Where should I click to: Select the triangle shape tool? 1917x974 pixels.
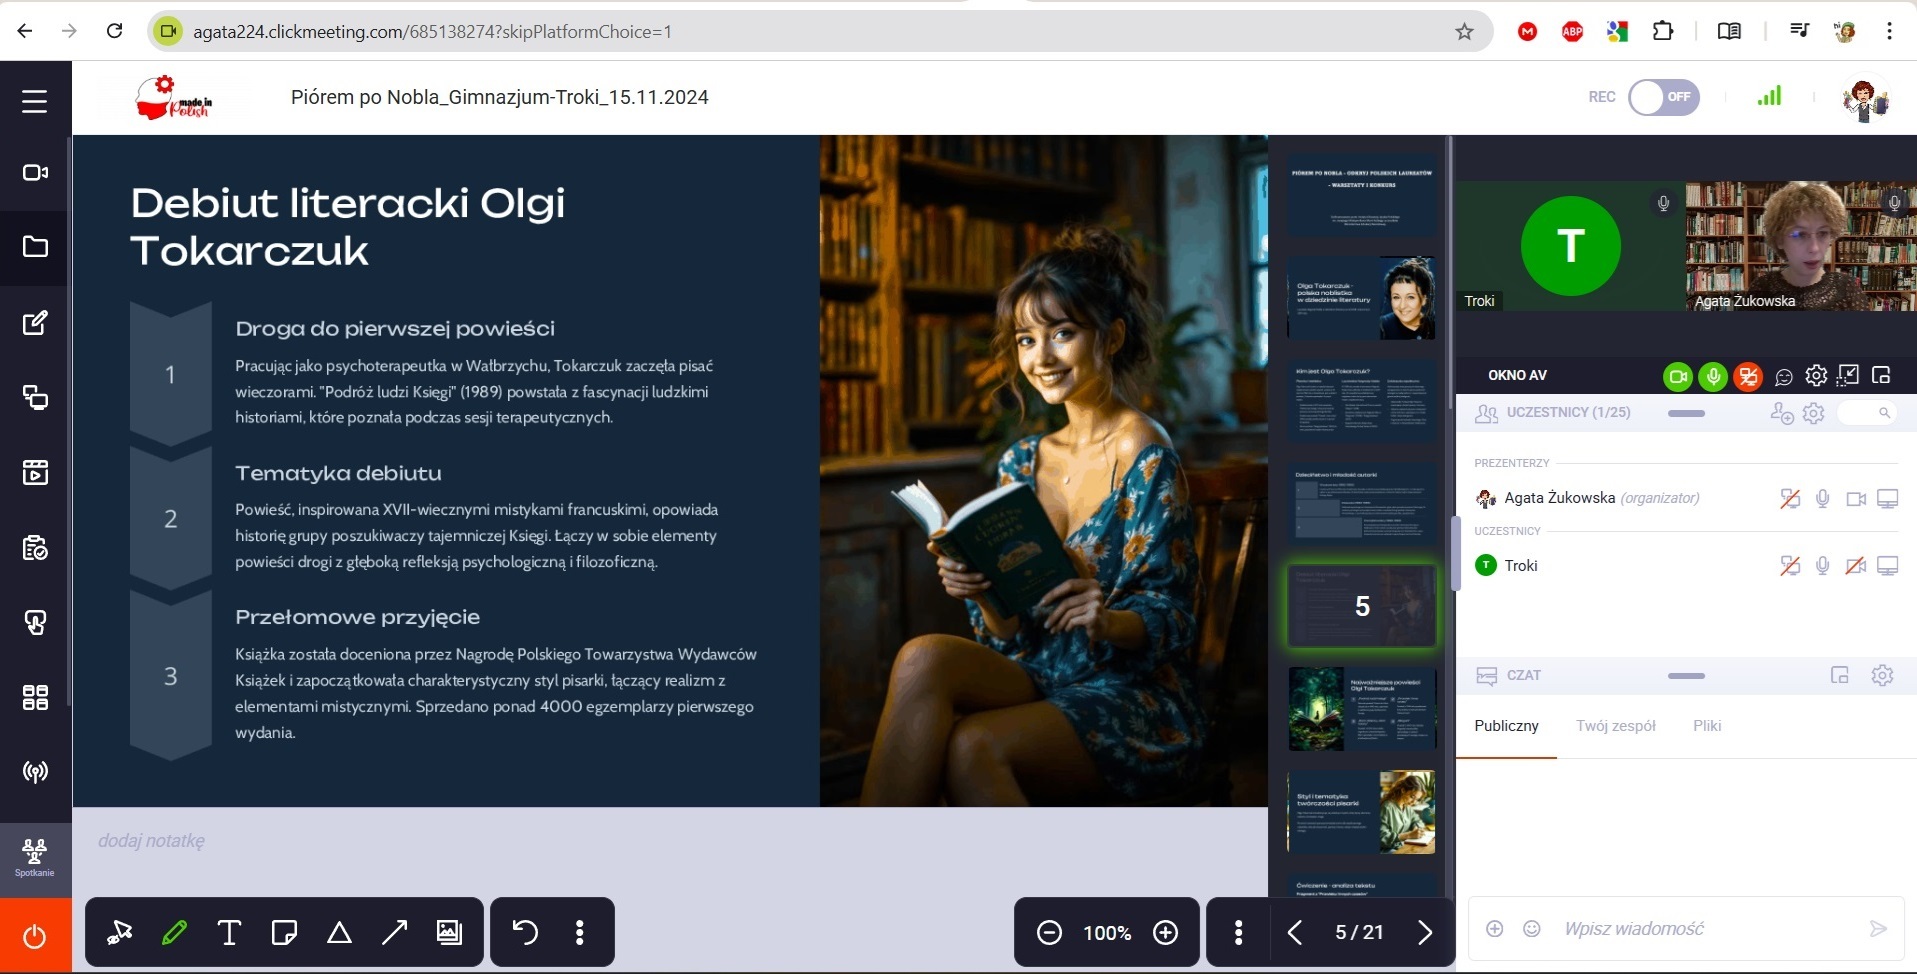click(x=339, y=933)
